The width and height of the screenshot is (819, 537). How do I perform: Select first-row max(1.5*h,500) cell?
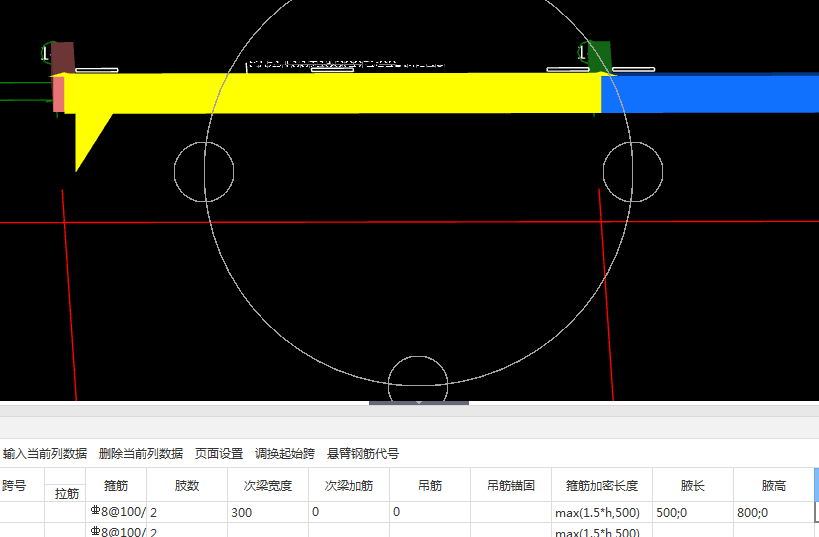(602, 512)
